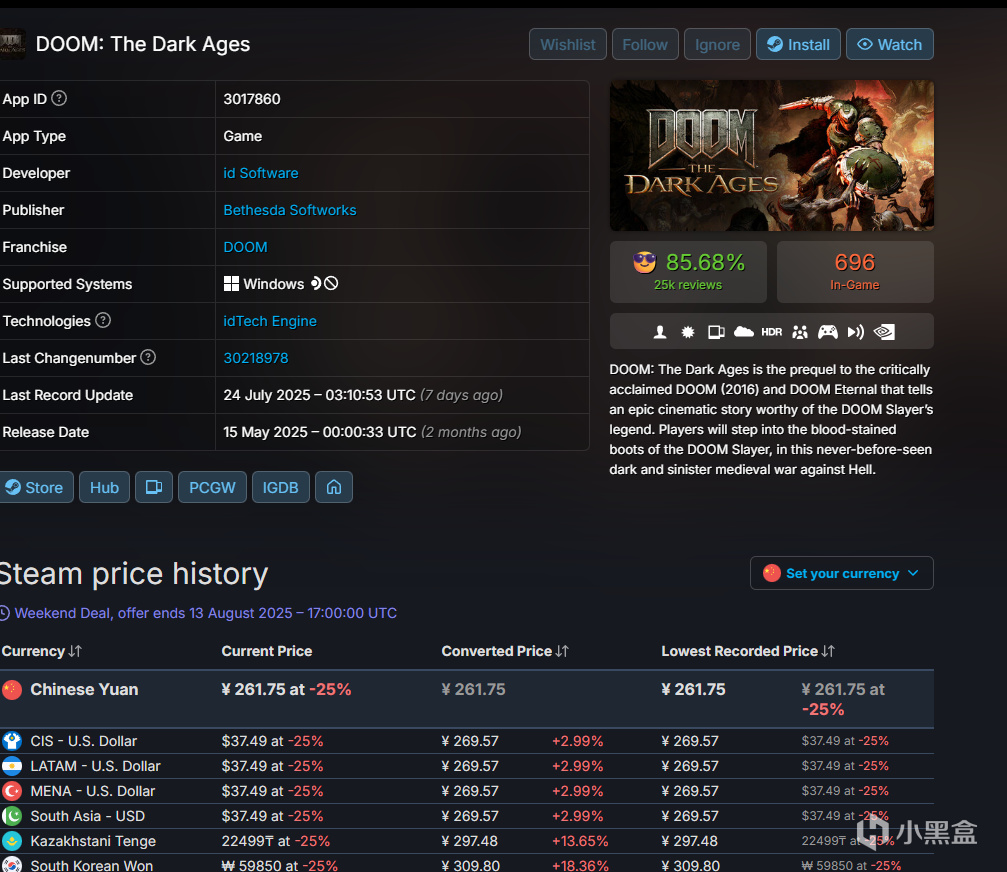Open changenumber 30218978 link

coord(256,358)
